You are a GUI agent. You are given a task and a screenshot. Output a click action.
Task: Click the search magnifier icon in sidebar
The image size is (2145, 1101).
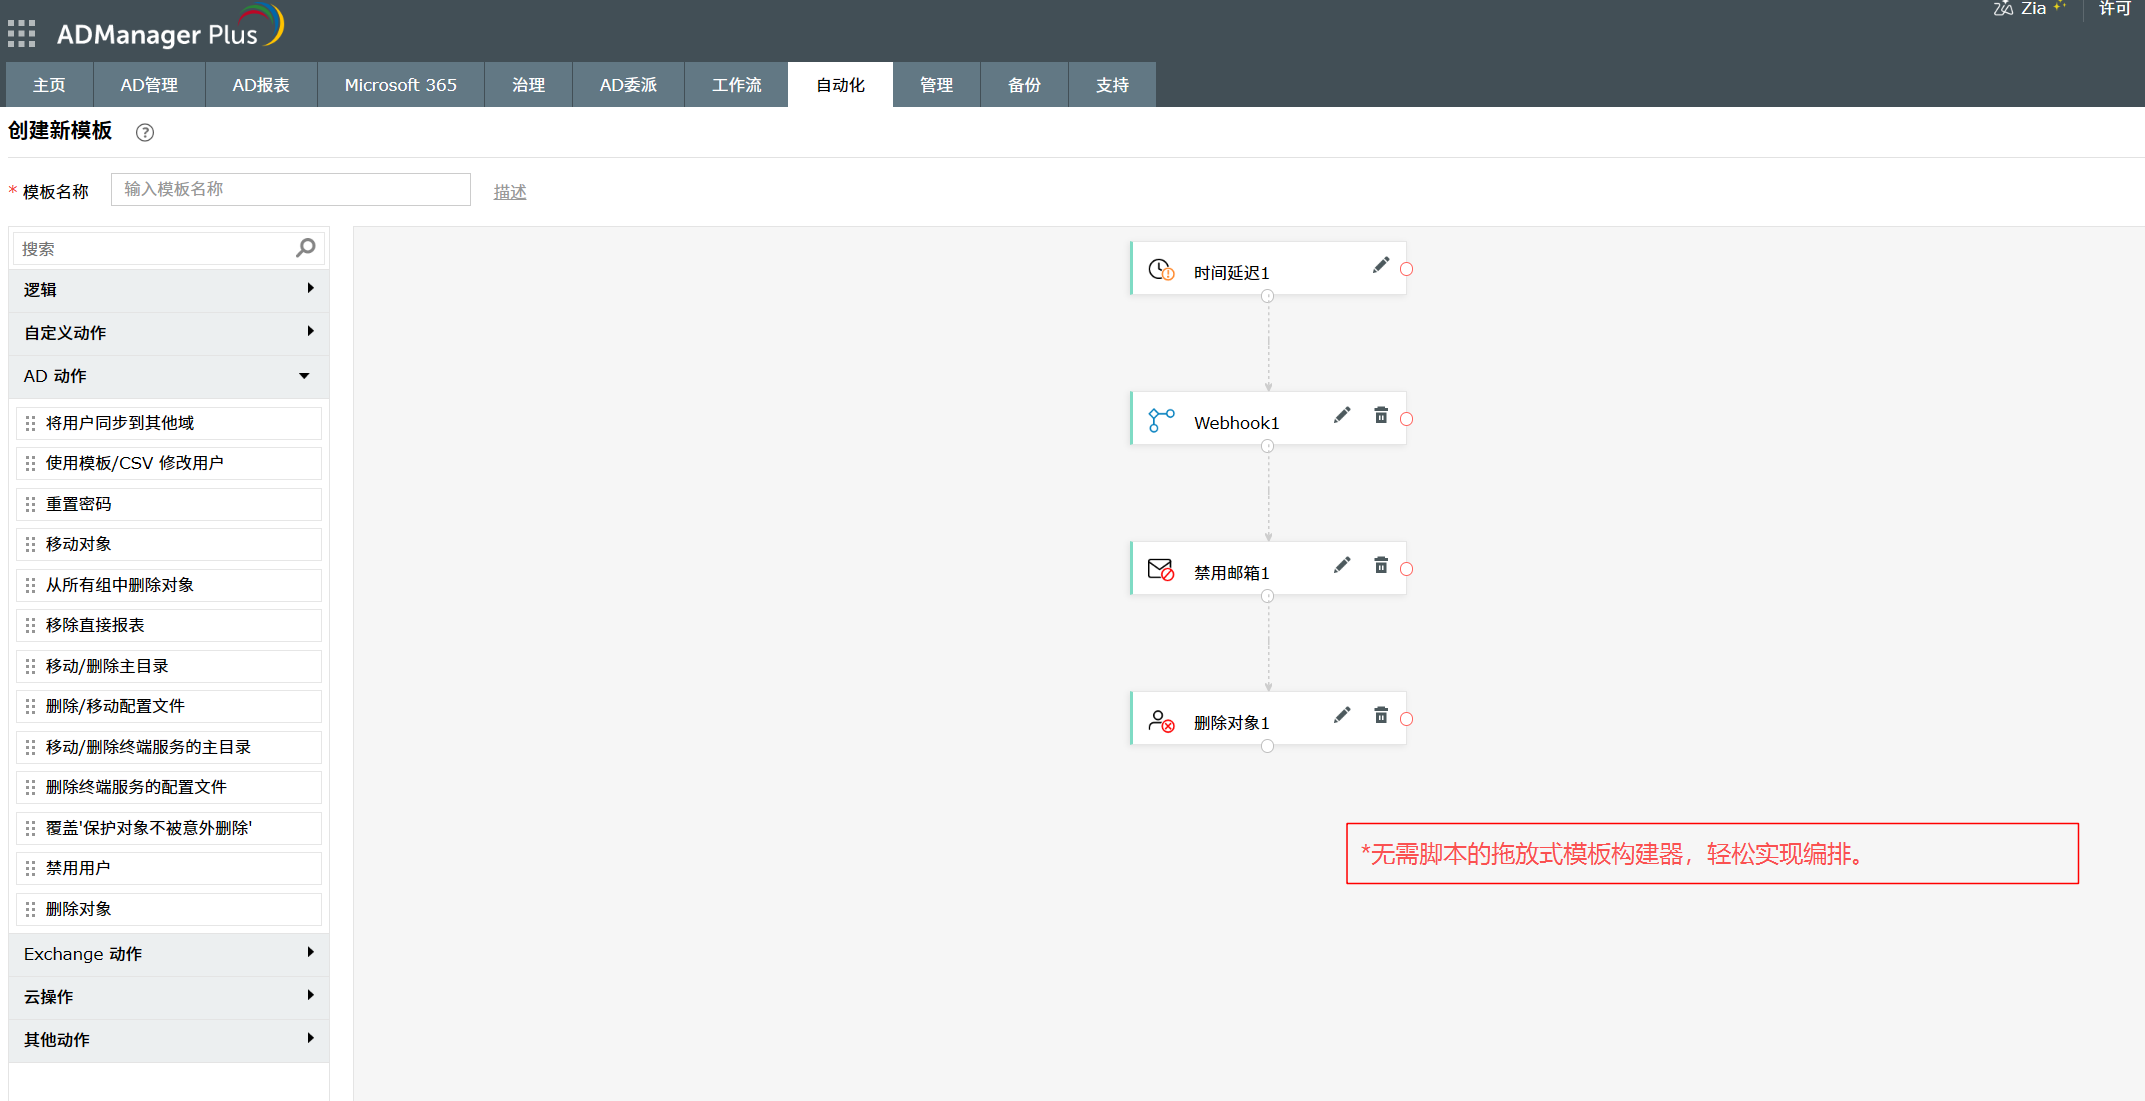[x=306, y=247]
